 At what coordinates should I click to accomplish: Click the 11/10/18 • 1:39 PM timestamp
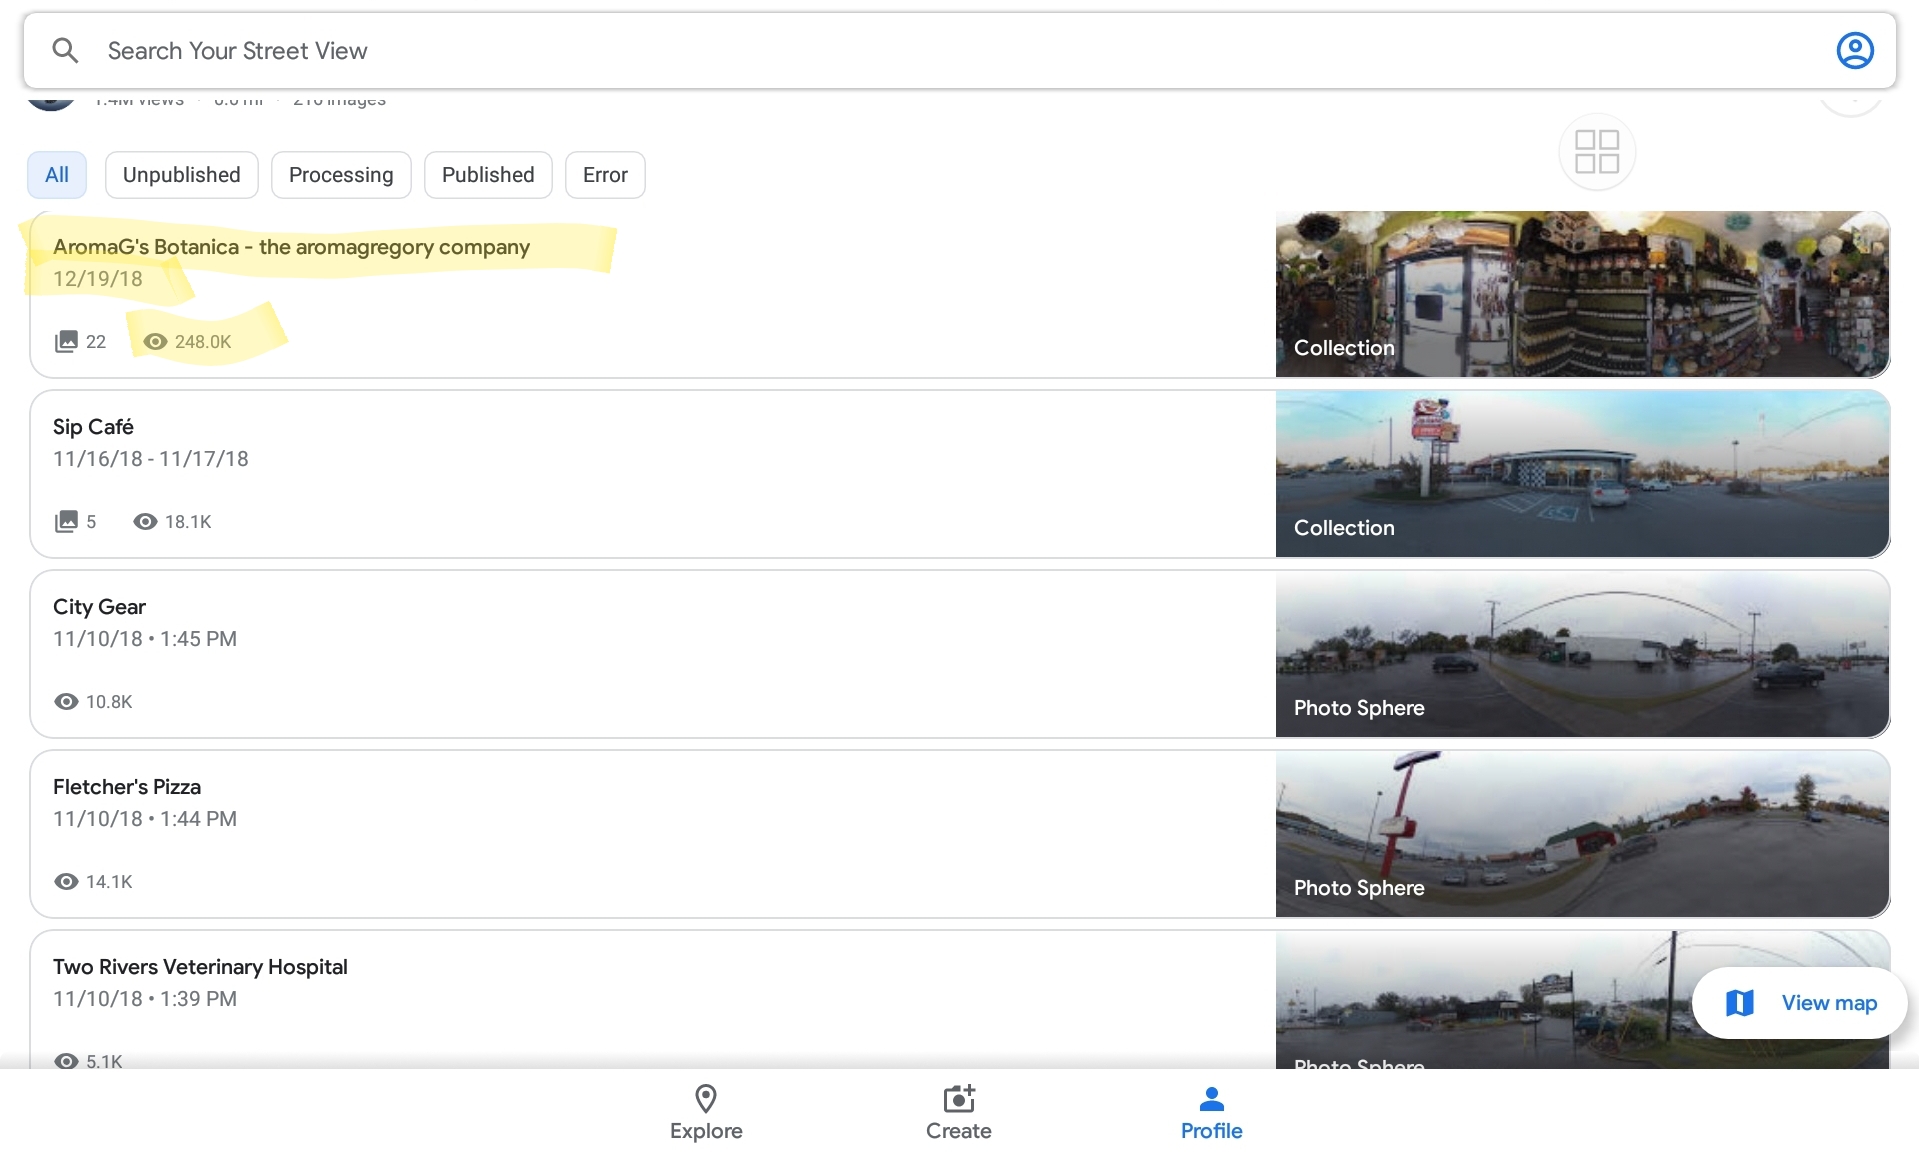click(145, 999)
